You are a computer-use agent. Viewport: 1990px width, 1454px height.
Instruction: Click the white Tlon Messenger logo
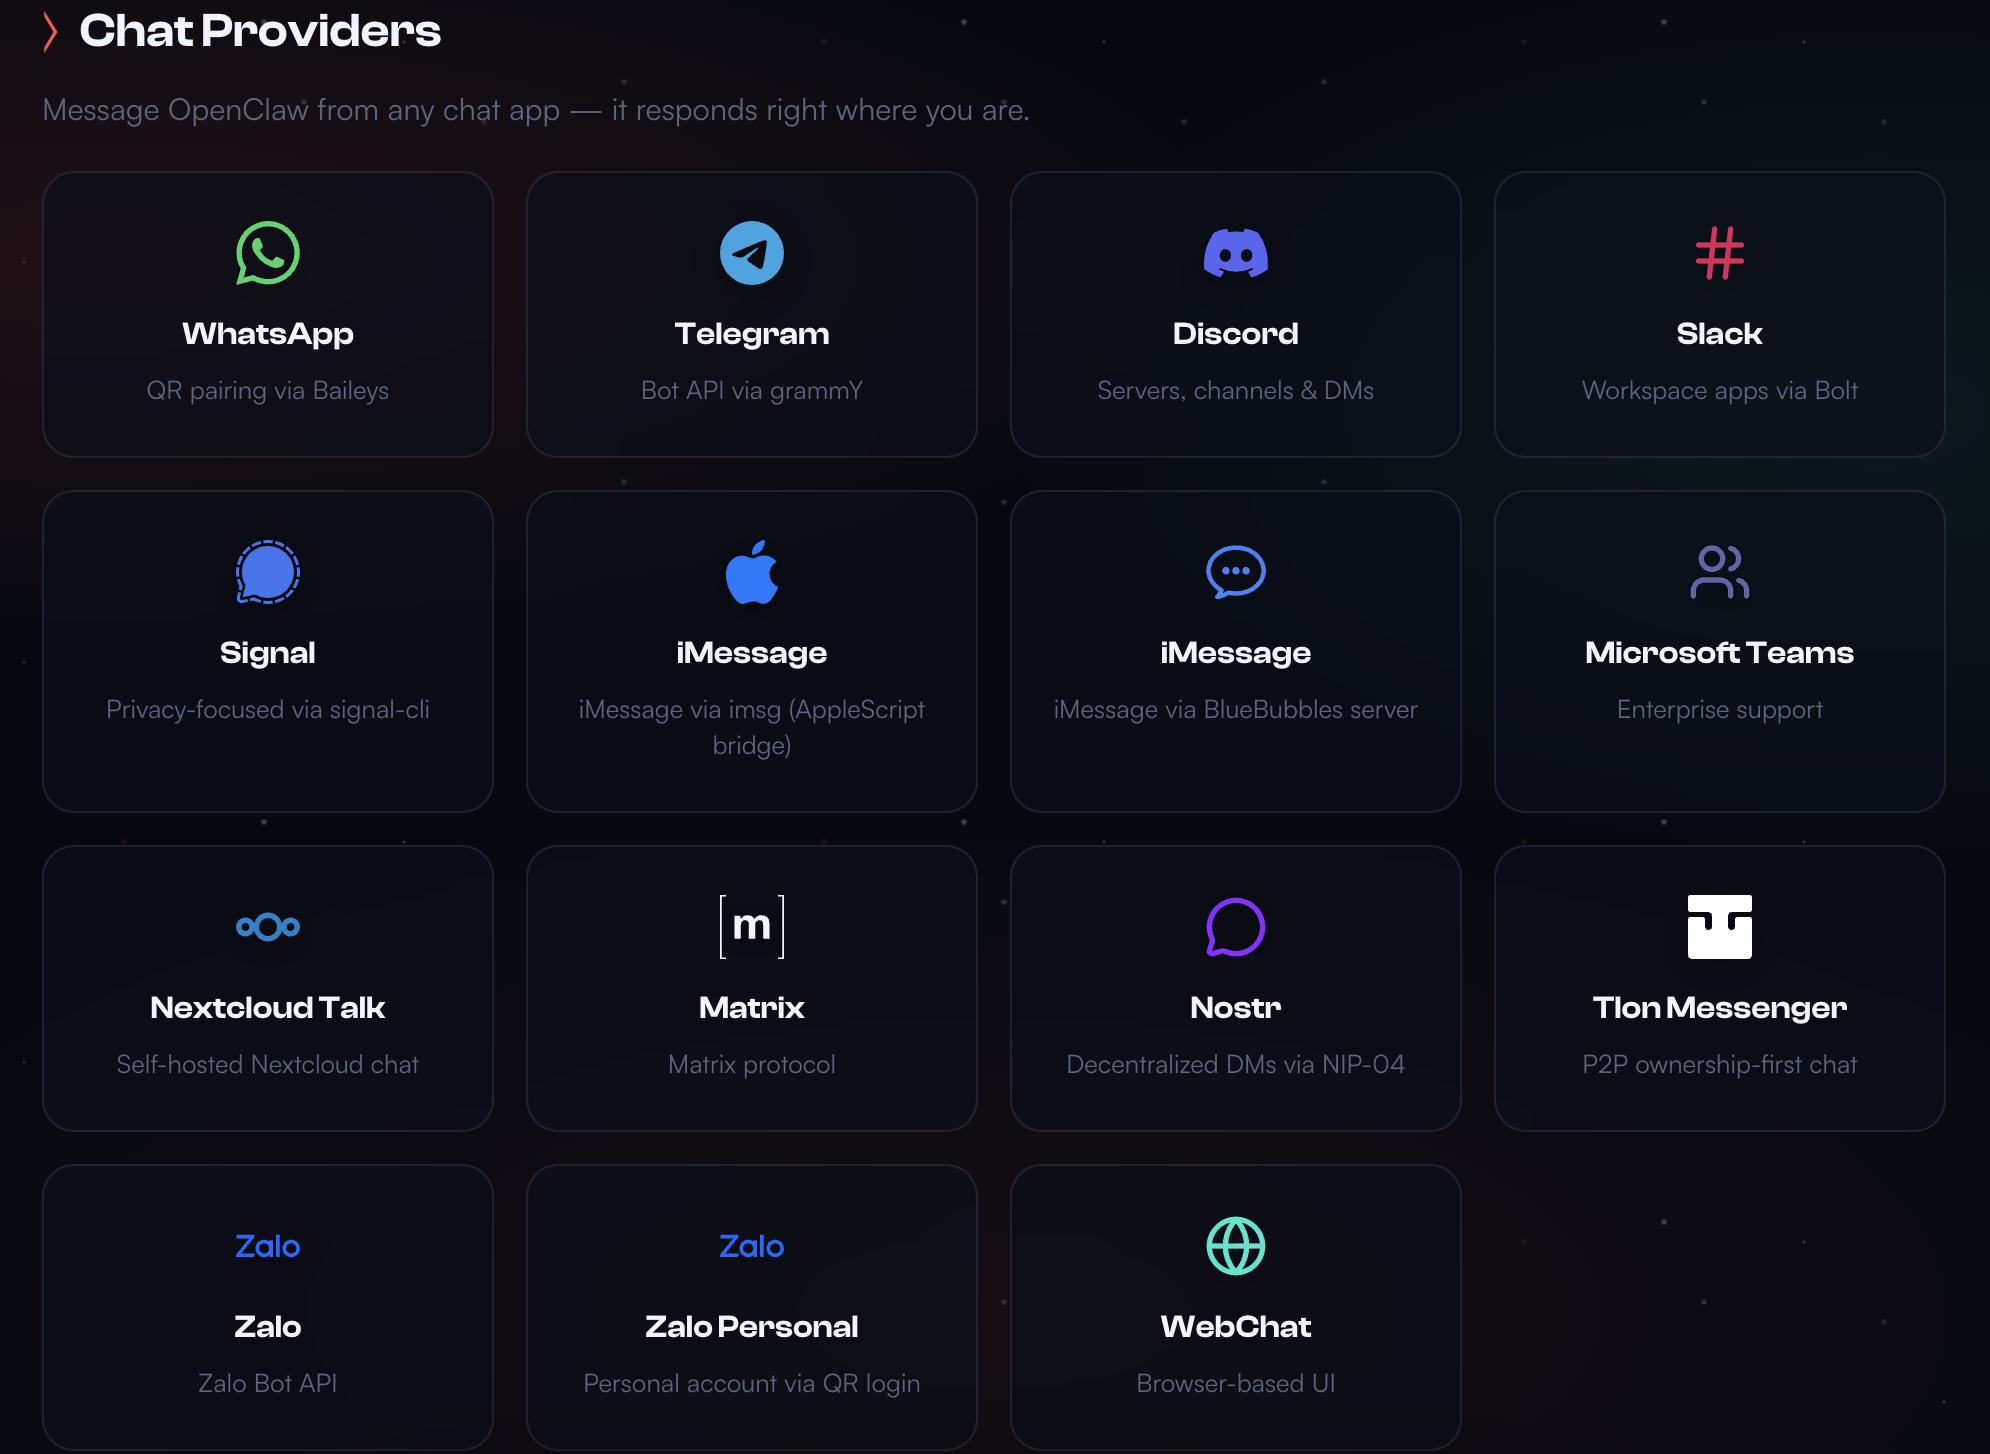point(1719,927)
